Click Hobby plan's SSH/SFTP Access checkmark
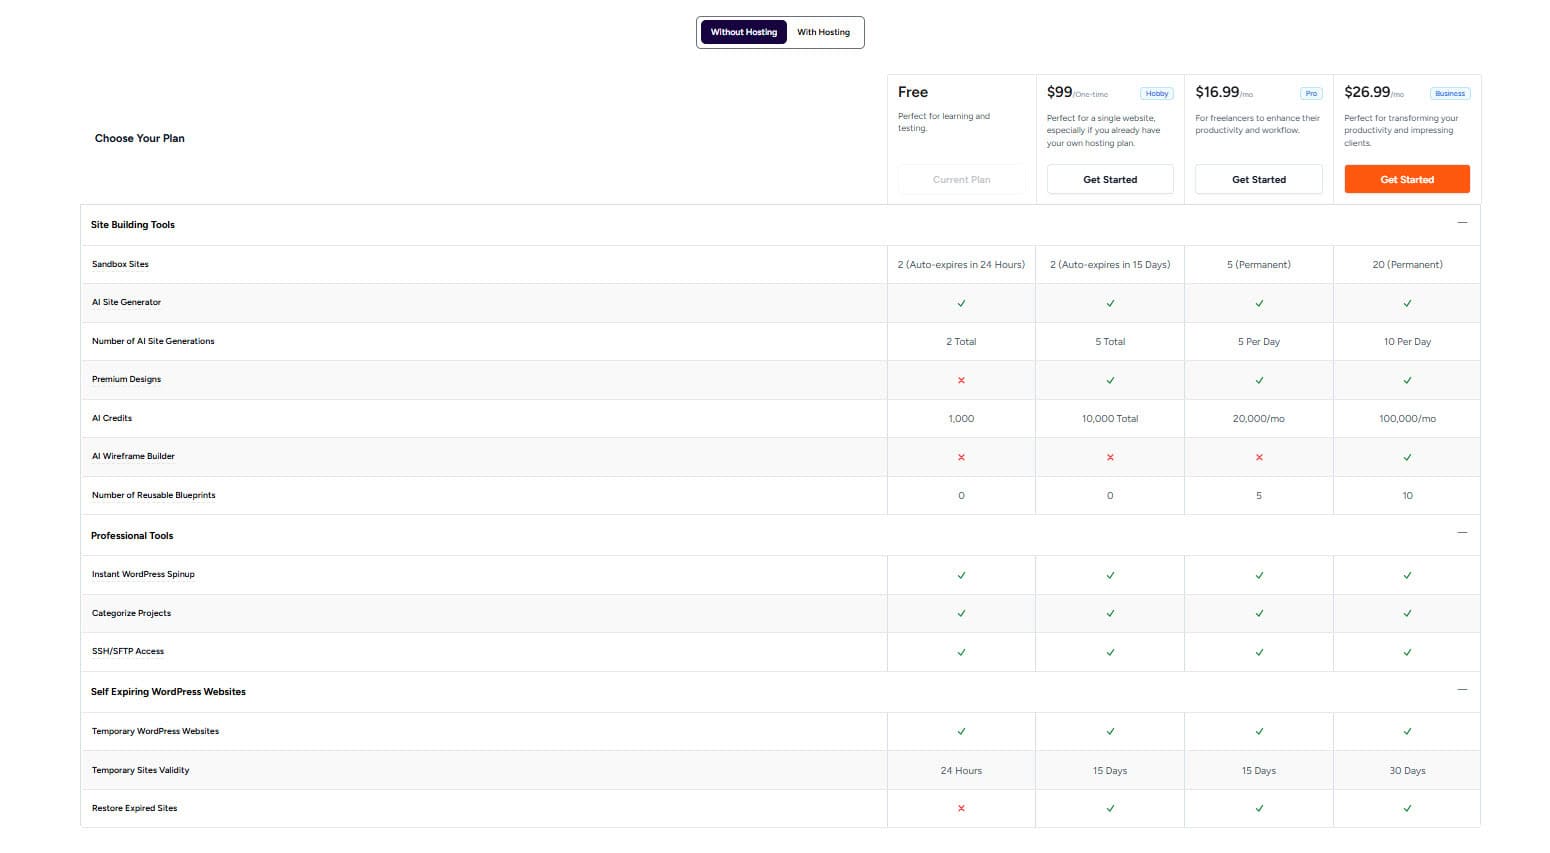The height and width of the screenshot is (853, 1550). [x=1110, y=652]
